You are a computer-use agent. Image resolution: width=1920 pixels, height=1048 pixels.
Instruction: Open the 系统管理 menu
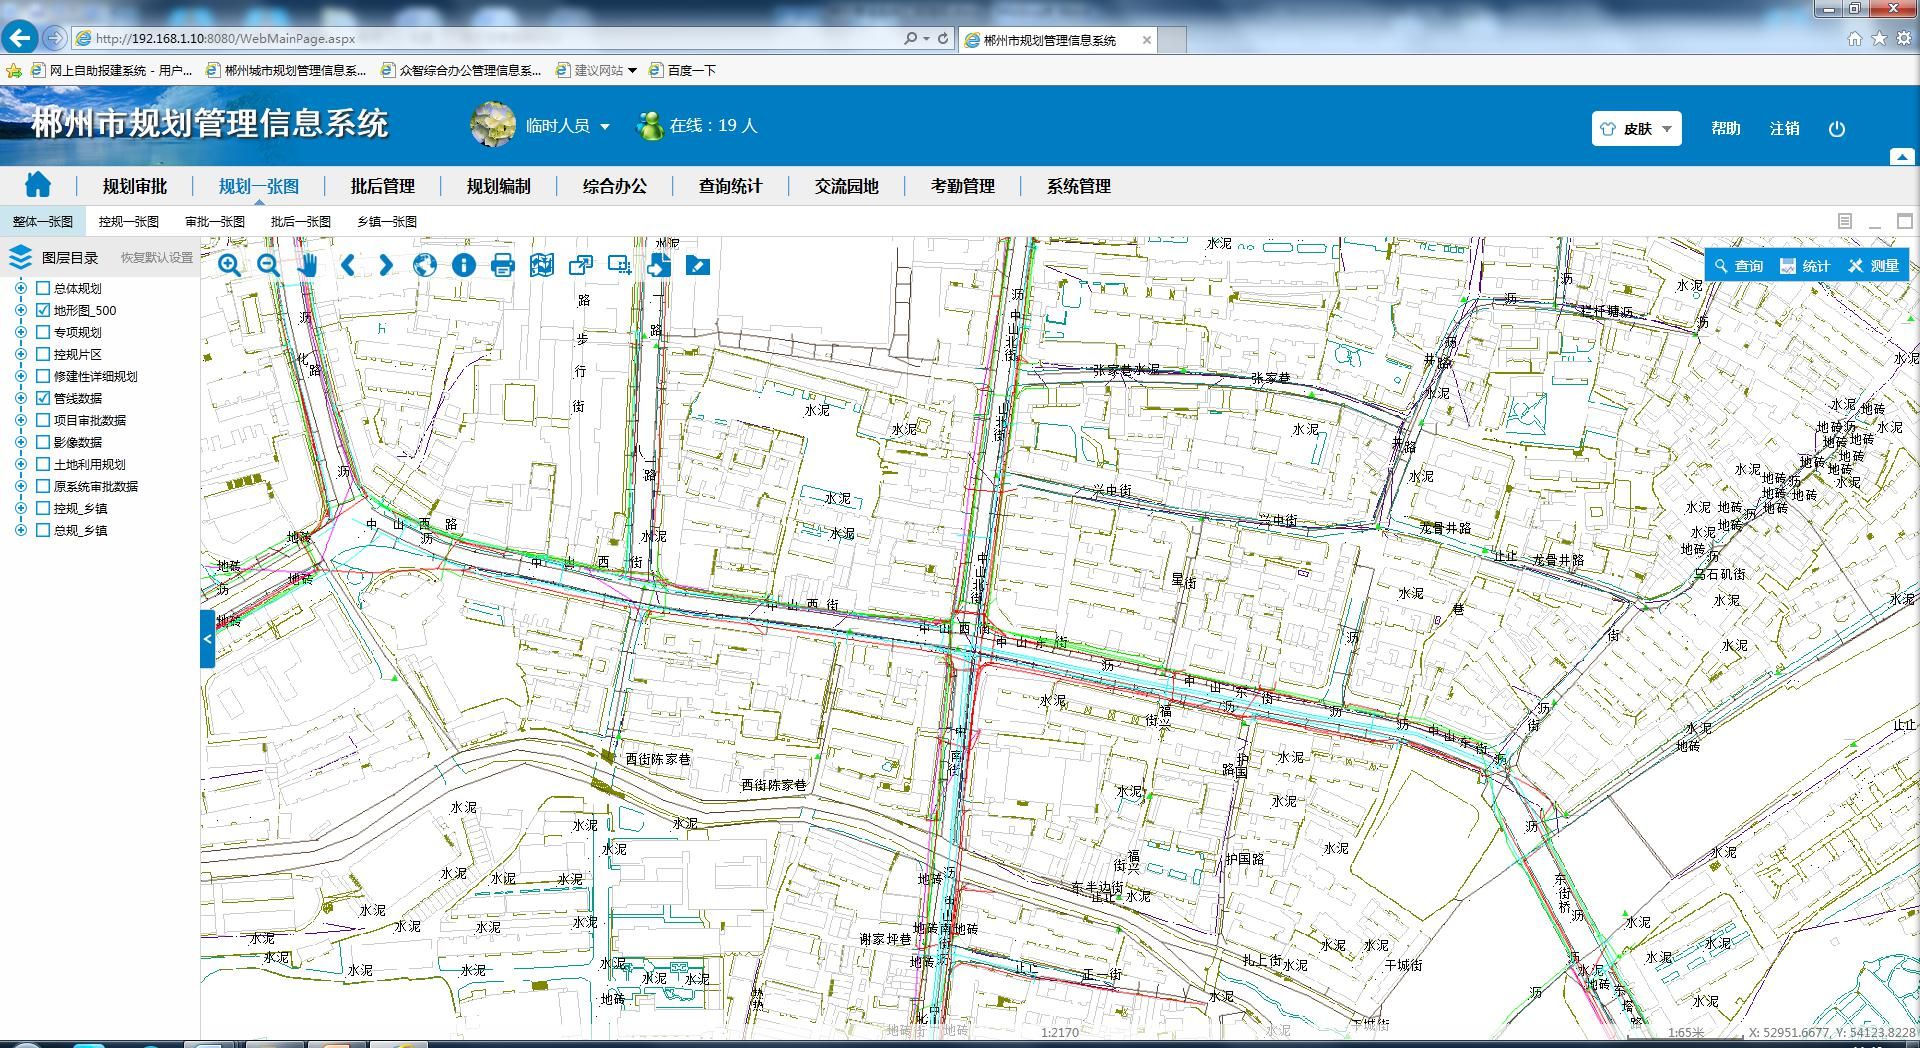click(1078, 186)
